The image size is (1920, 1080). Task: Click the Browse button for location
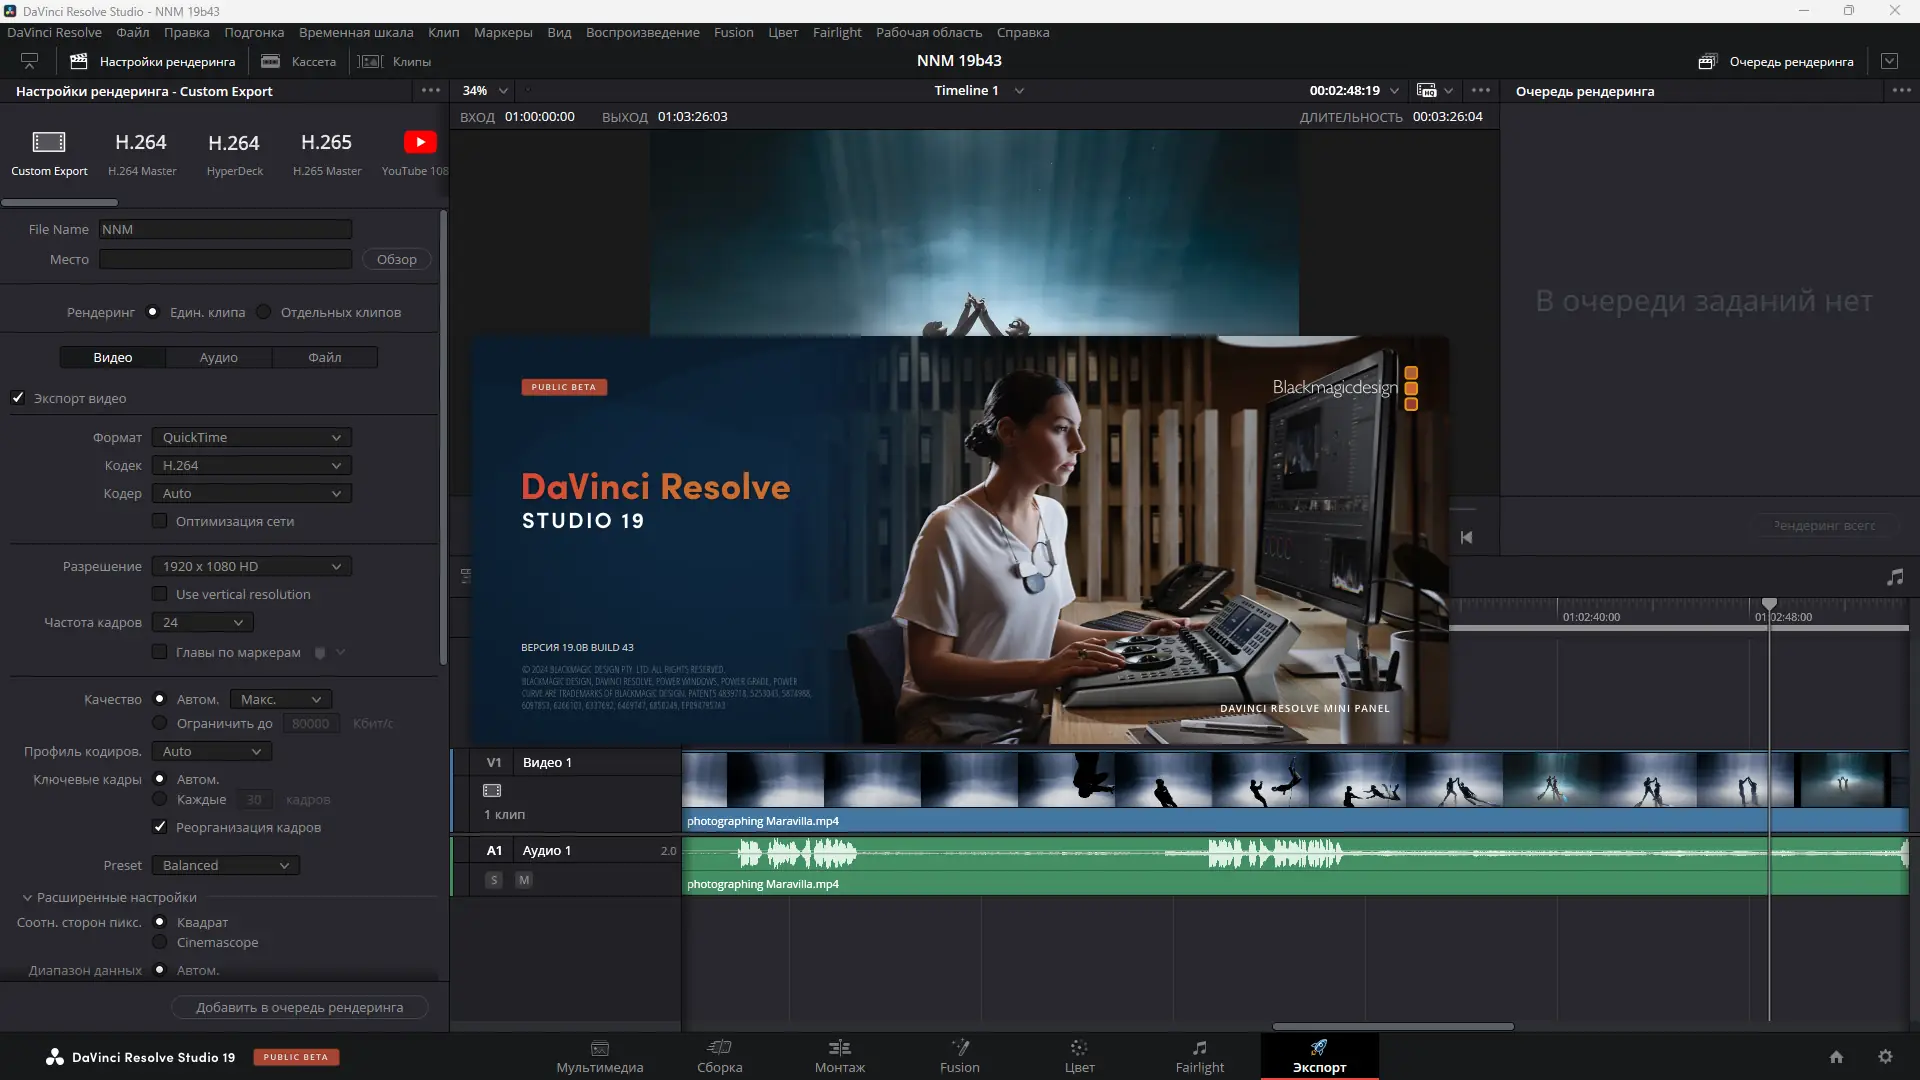tap(396, 260)
